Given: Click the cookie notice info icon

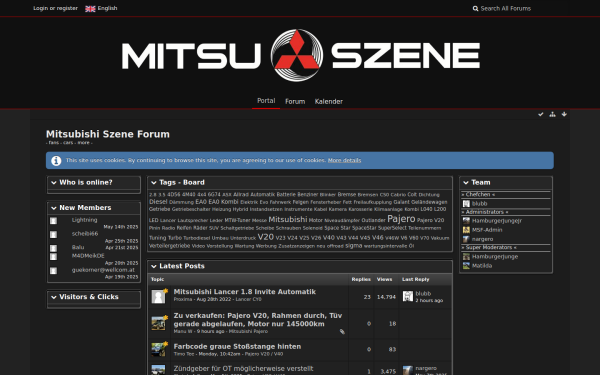Looking at the screenshot, I should (56, 161).
